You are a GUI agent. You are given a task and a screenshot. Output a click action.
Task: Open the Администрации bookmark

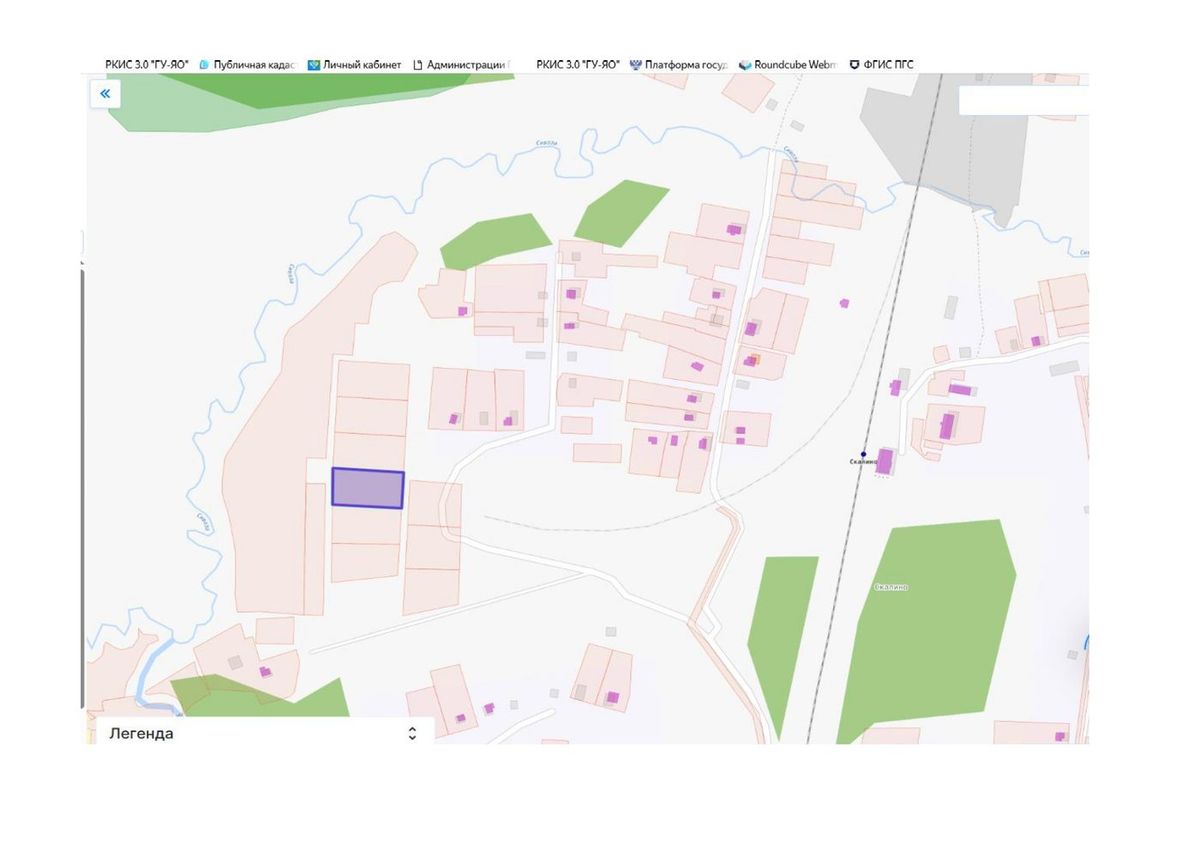[x=460, y=65]
